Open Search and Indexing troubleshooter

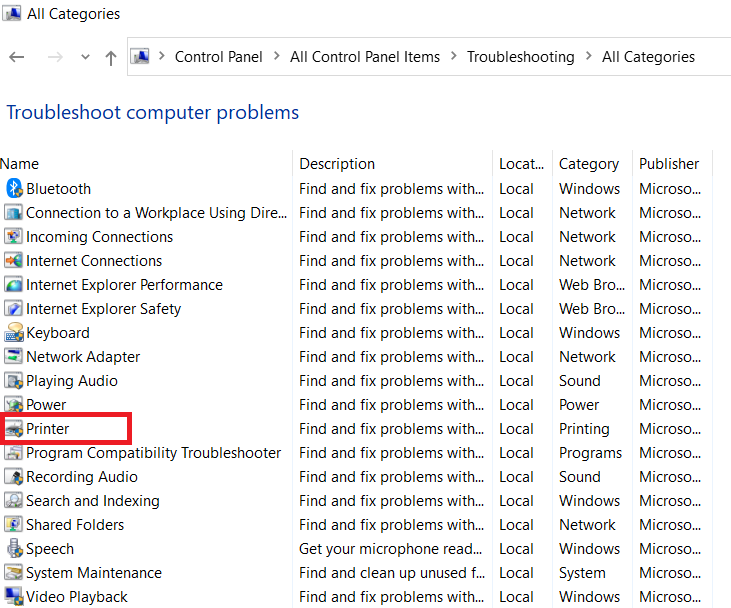tap(93, 501)
